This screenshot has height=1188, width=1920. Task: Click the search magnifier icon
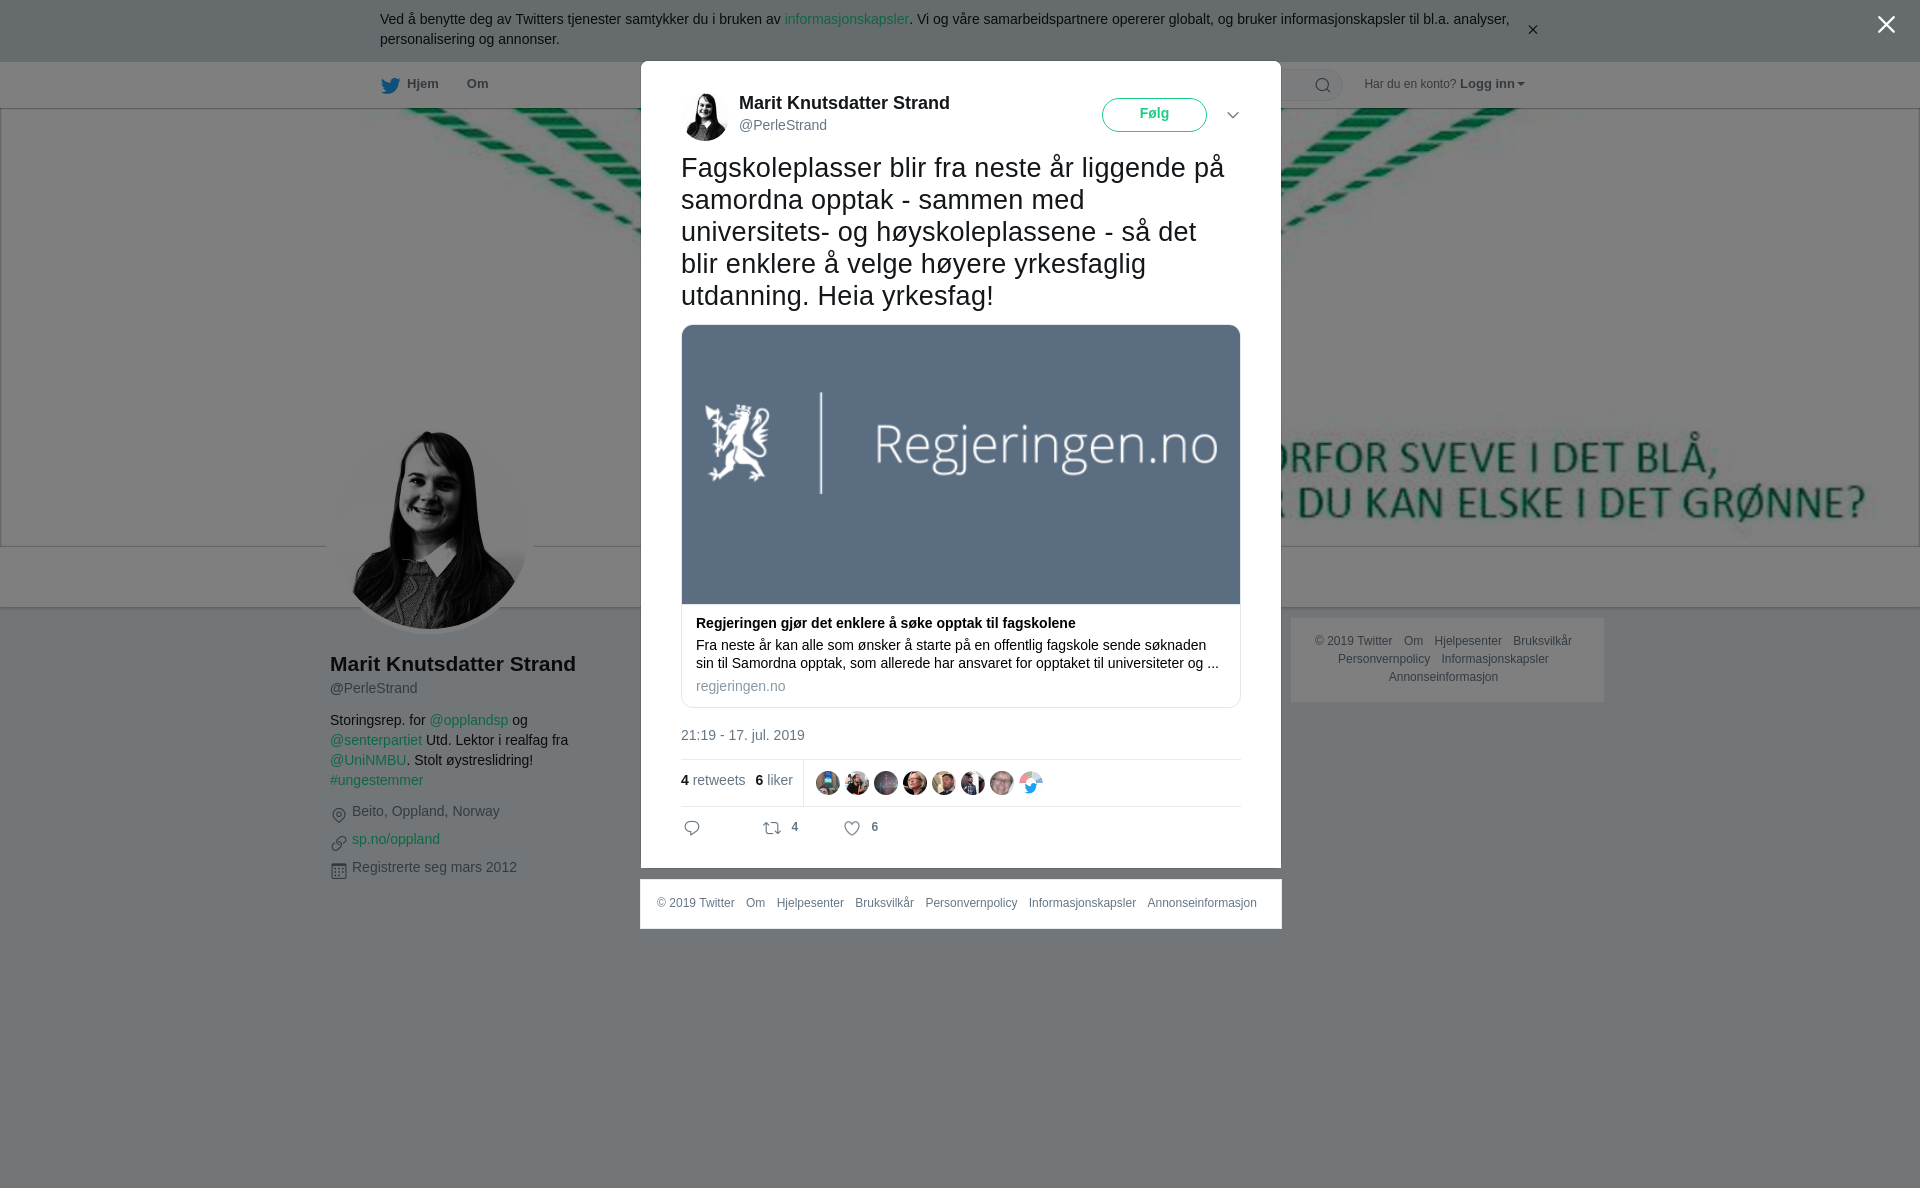pyautogui.click(x=1322, y=85)
